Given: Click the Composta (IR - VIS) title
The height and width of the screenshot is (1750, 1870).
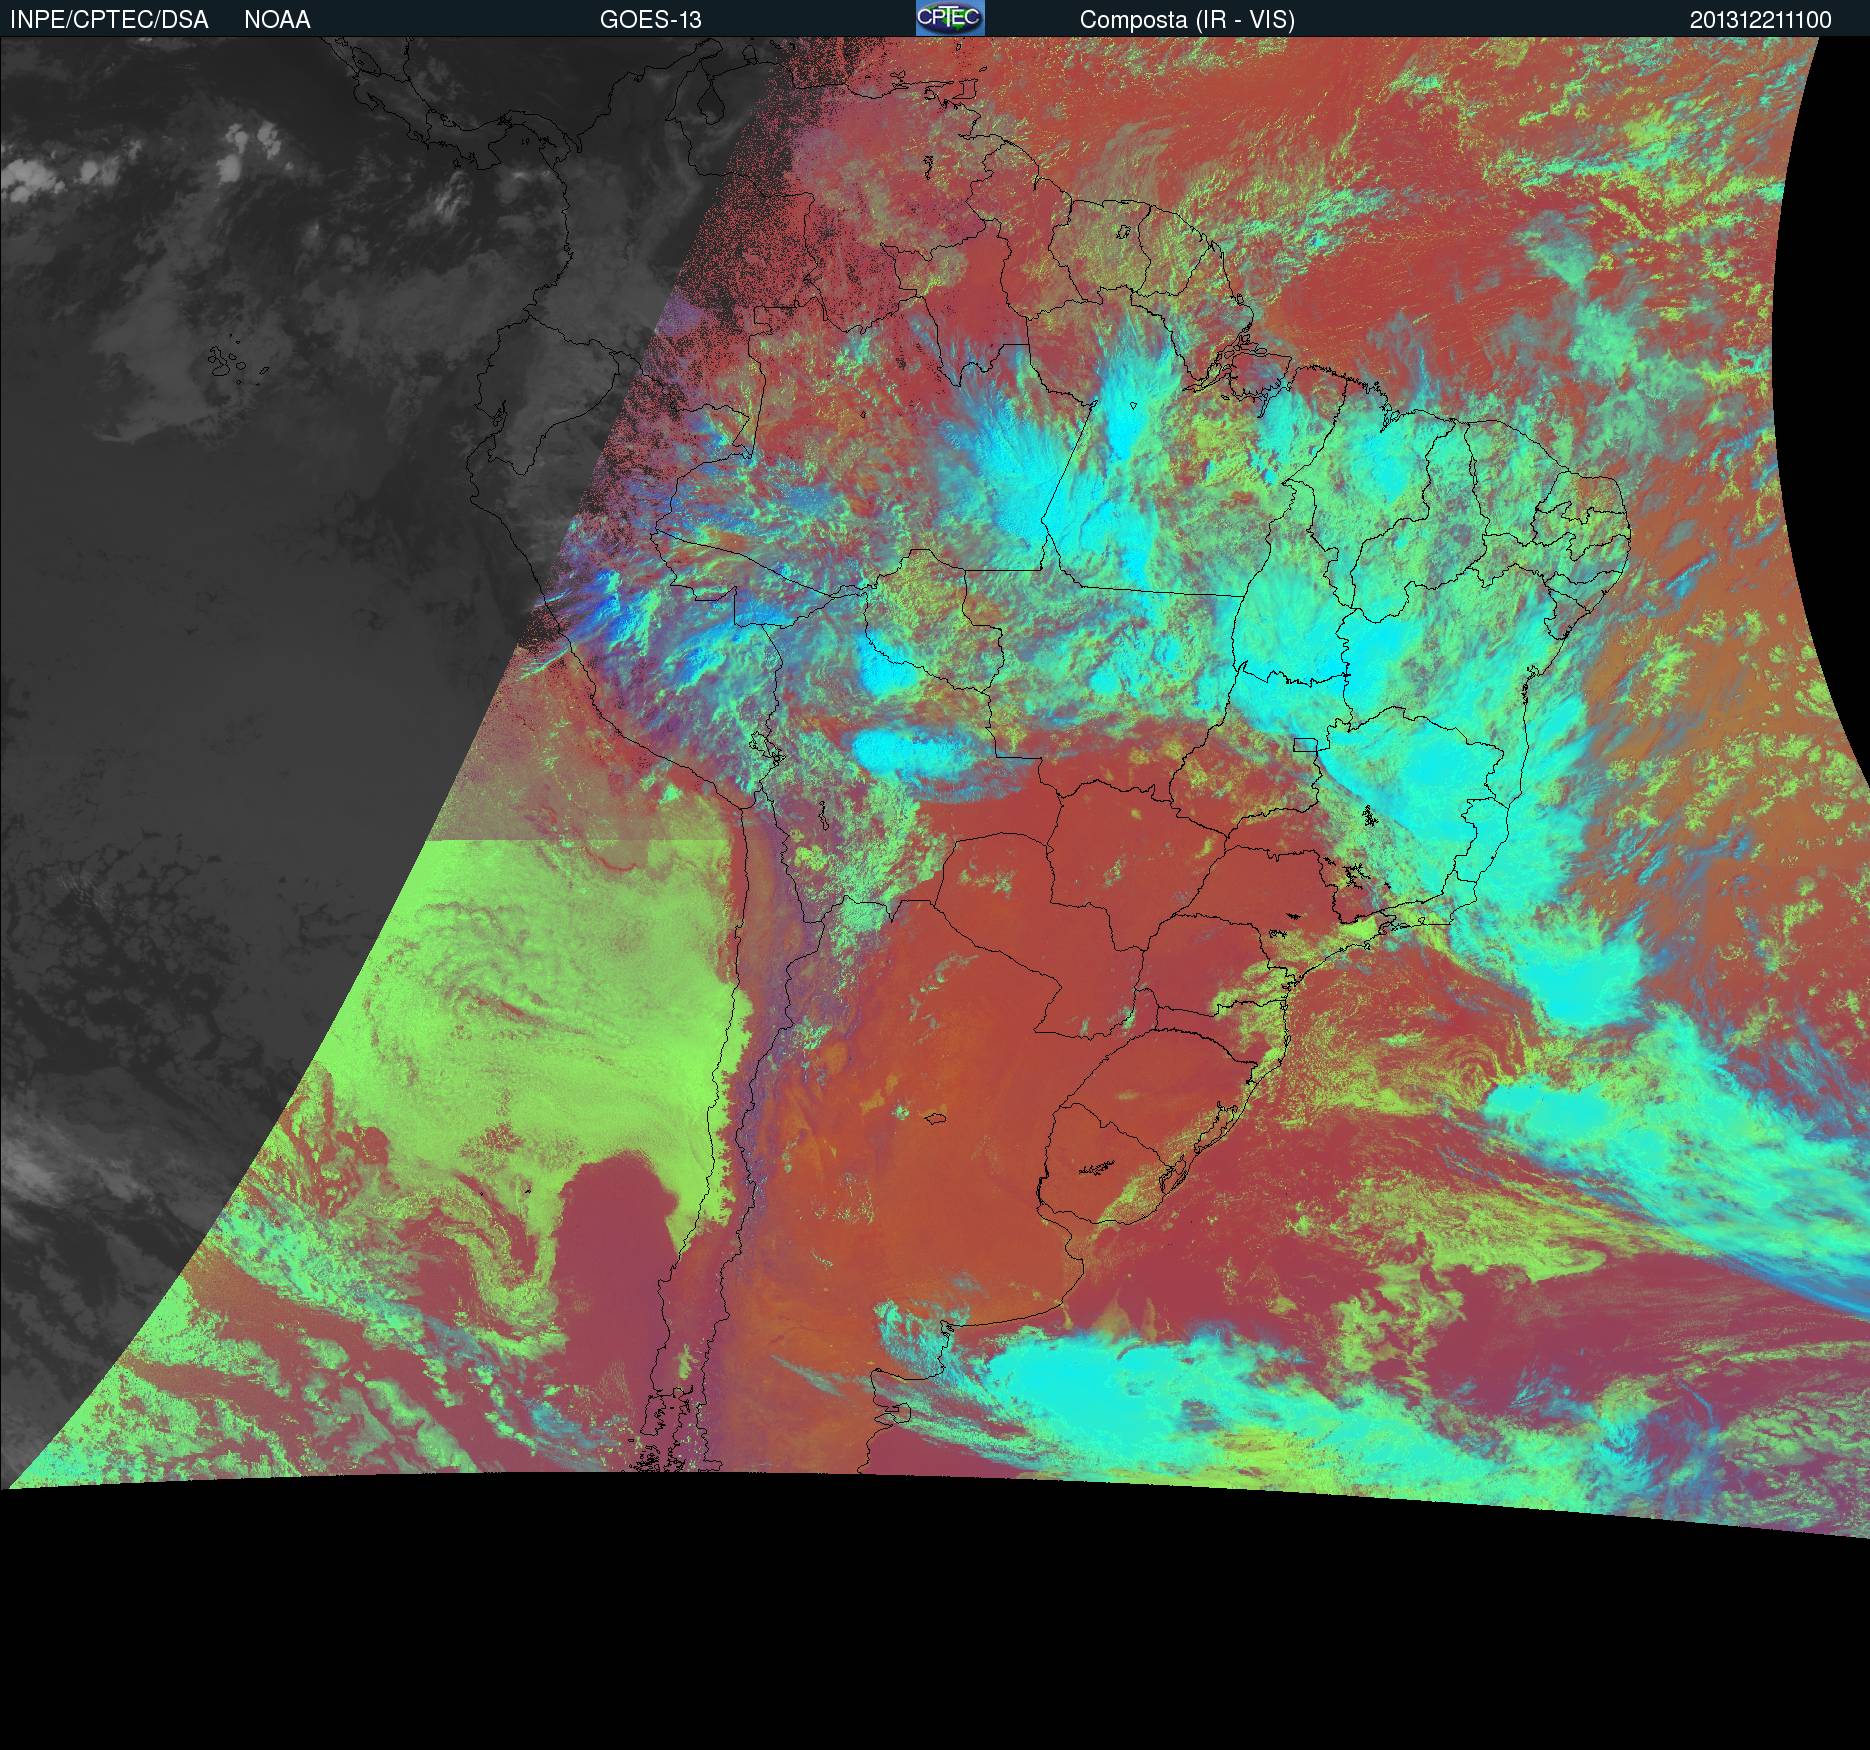Looking at the screenshot, I should click(1187, 20).
